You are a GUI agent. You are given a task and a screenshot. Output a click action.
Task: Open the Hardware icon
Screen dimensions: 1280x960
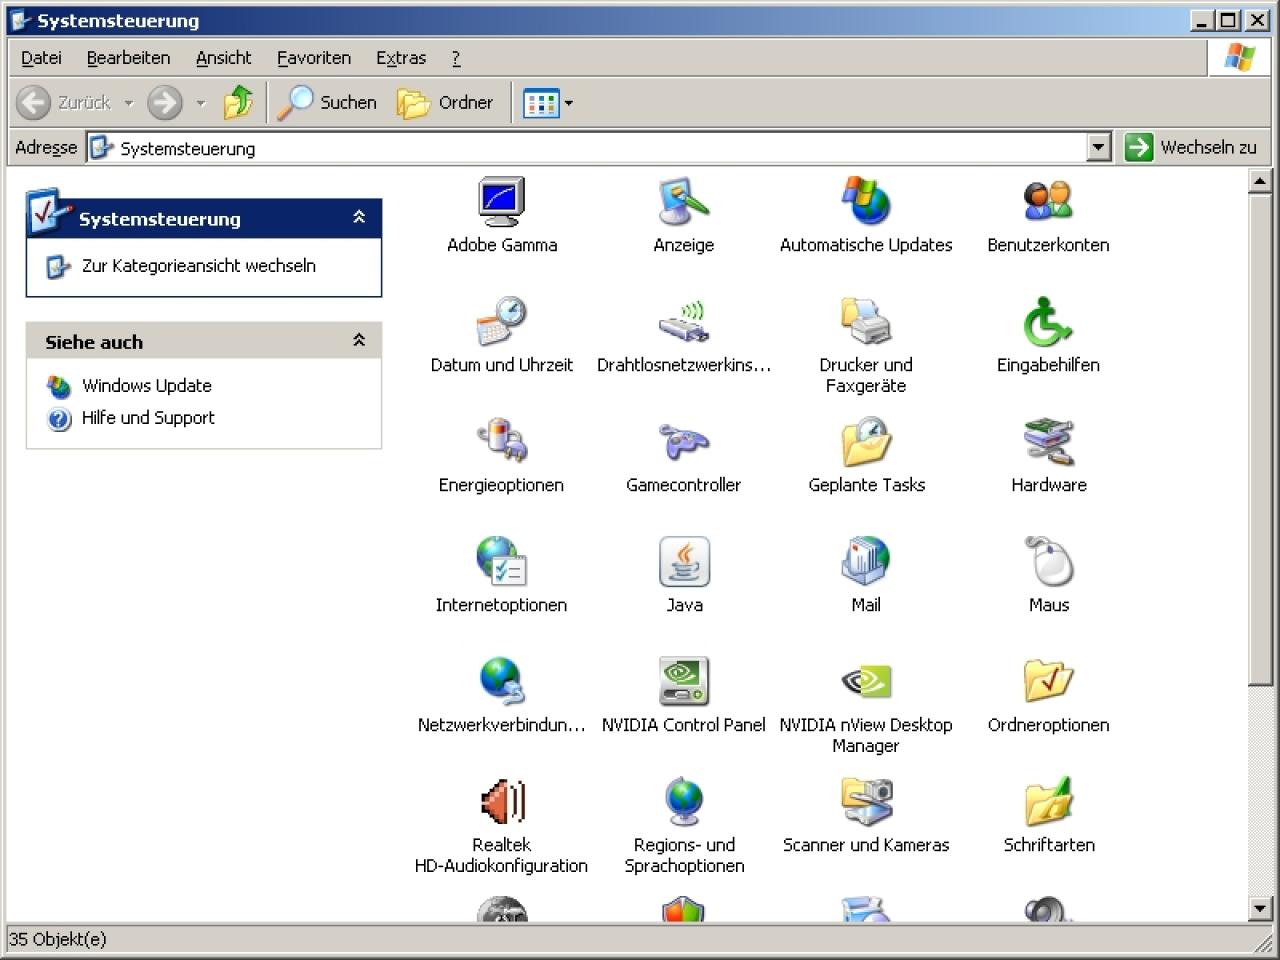click(1048, 442)
